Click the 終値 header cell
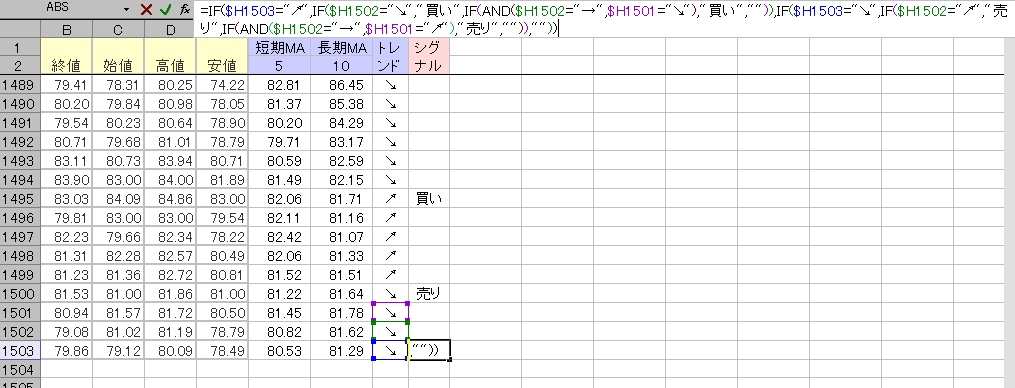Image resolution: width=1015 pixels, height=388 pixels. point(67,65)
